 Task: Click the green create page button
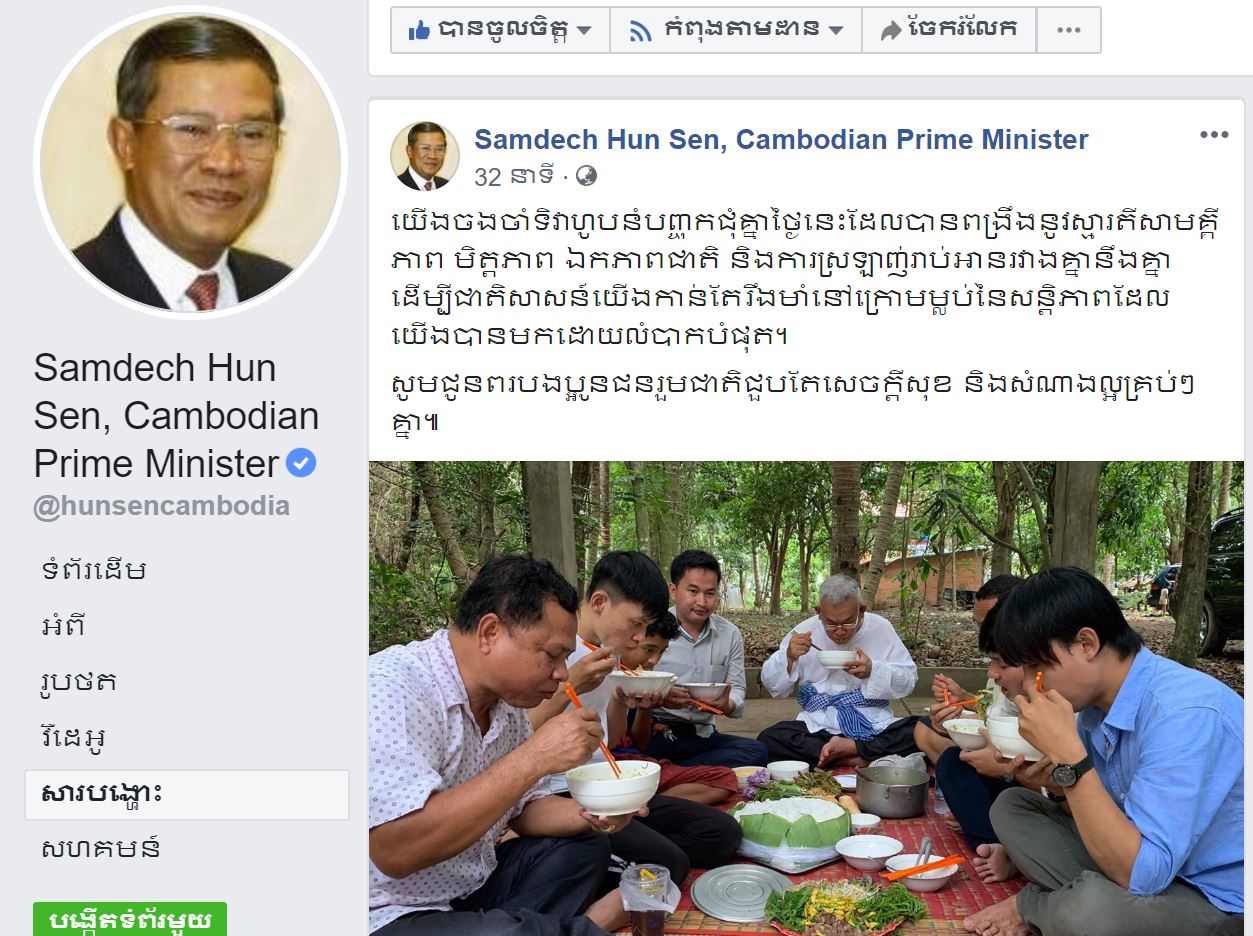tap(130, 919)
